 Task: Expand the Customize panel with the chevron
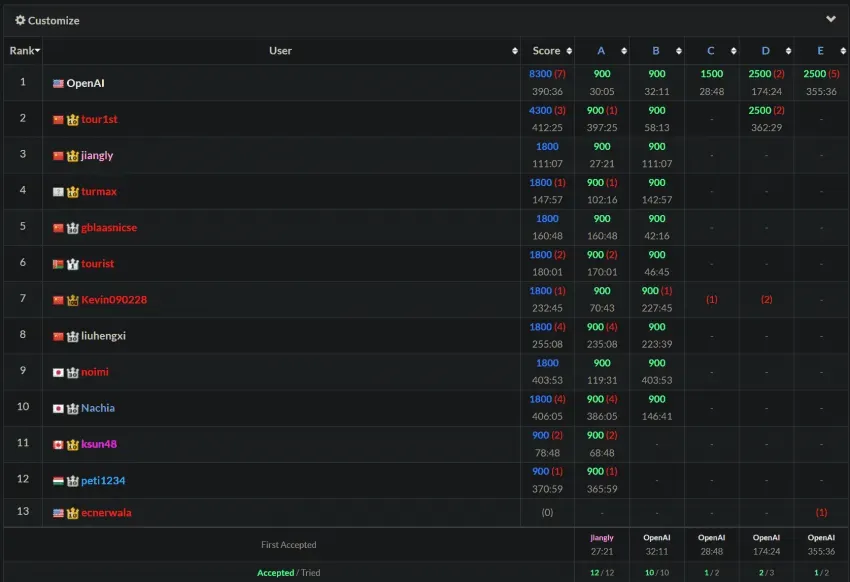830,19
